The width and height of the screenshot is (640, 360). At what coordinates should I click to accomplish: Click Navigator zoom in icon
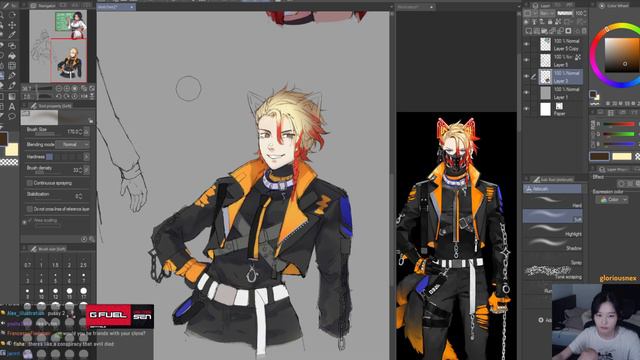coord(67,88)
